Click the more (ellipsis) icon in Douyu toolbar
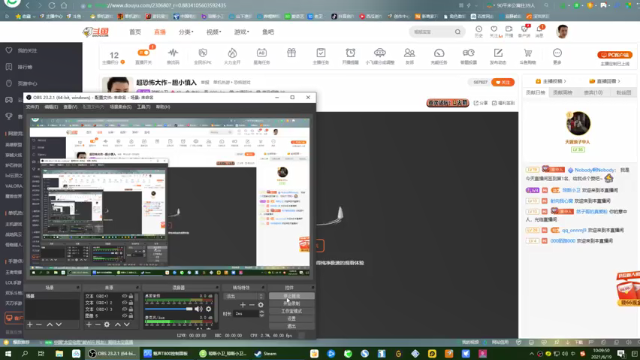The image size is (640, 360). 557,53
